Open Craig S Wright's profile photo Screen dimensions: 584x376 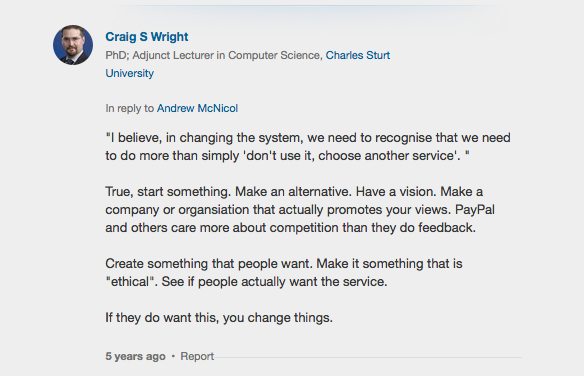[73, 45]
